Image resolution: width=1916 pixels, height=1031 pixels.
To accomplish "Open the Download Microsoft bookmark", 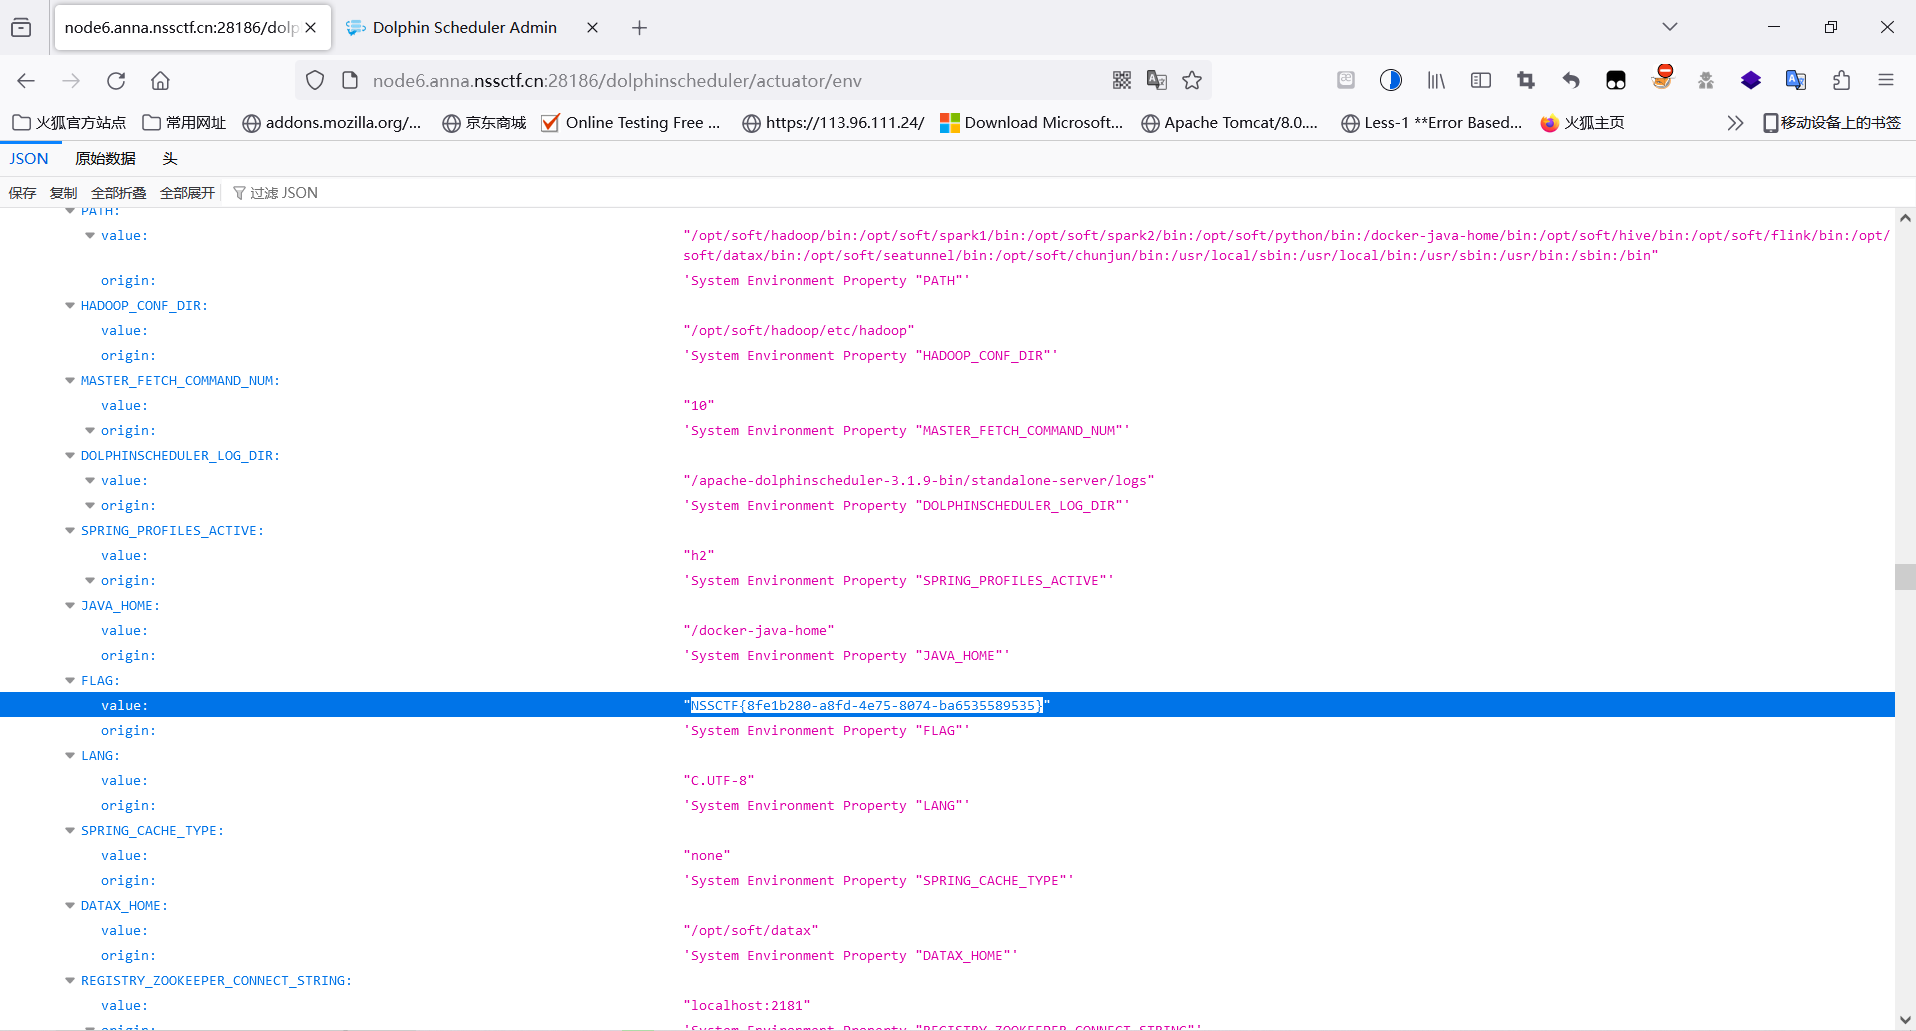I will pos(1032,123).
